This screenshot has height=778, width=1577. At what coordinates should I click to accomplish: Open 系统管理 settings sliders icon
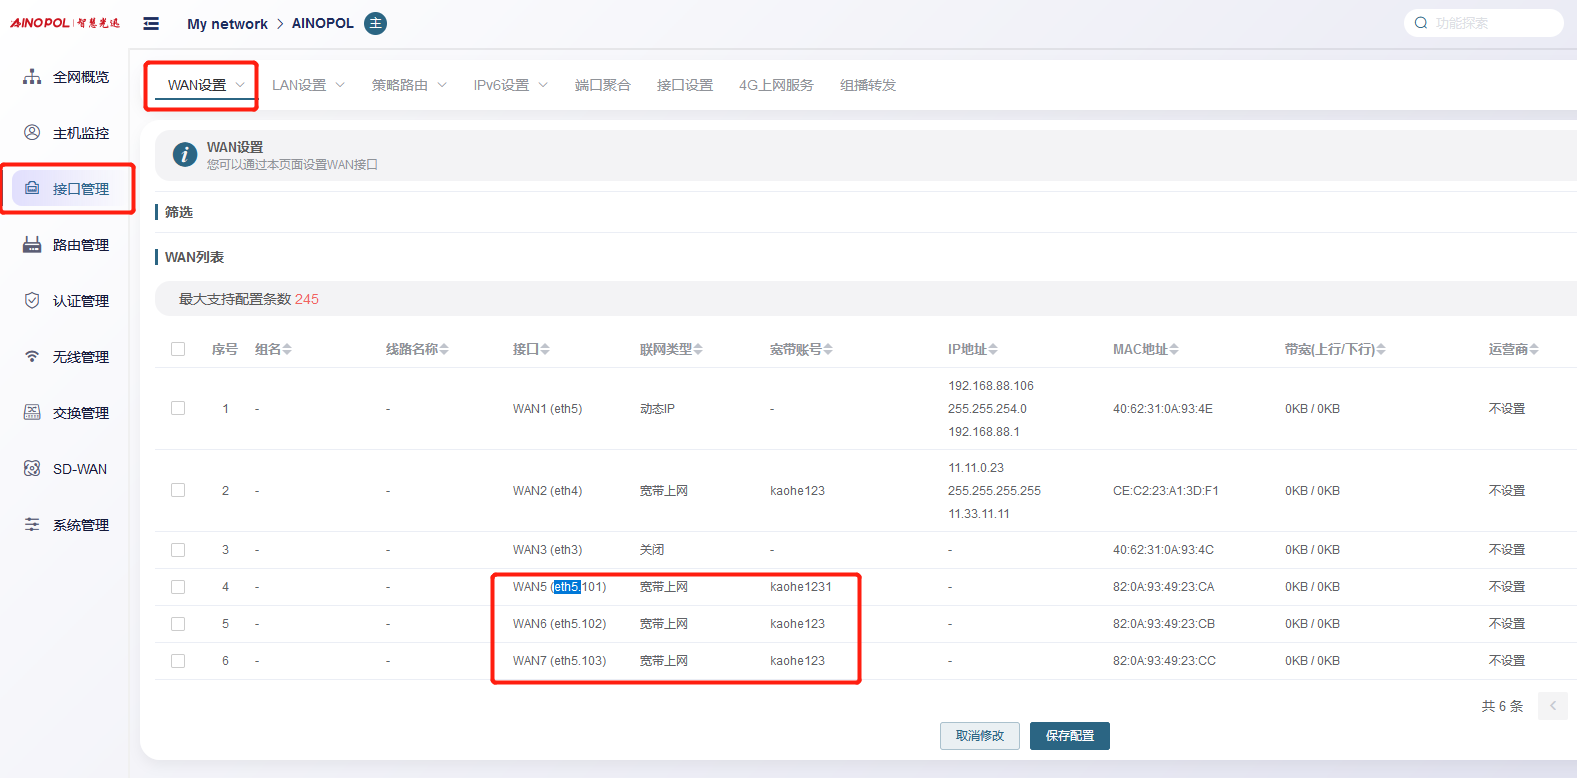32,525
